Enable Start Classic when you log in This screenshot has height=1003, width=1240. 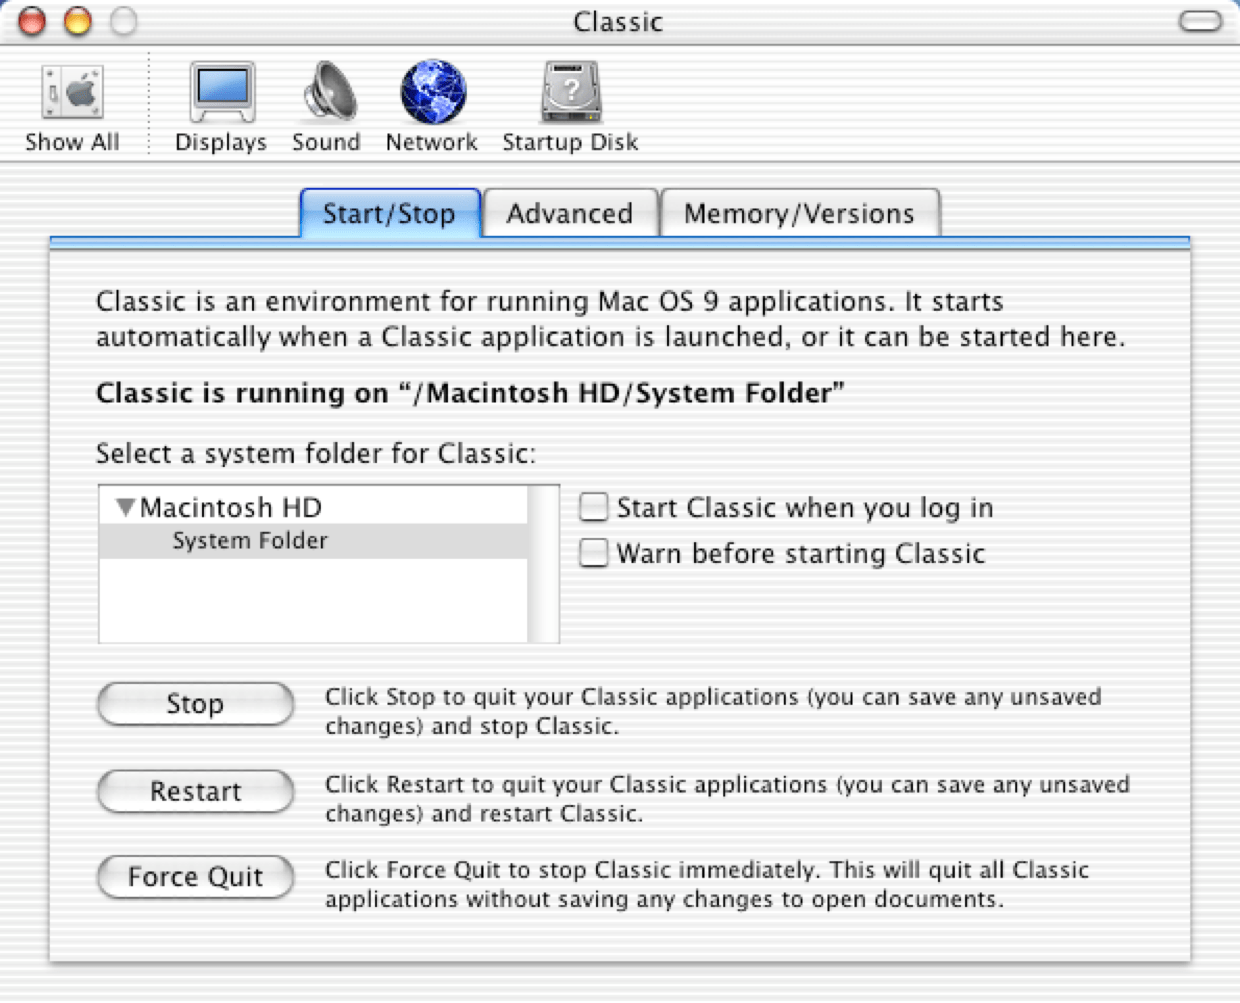[x=594, y=507]
